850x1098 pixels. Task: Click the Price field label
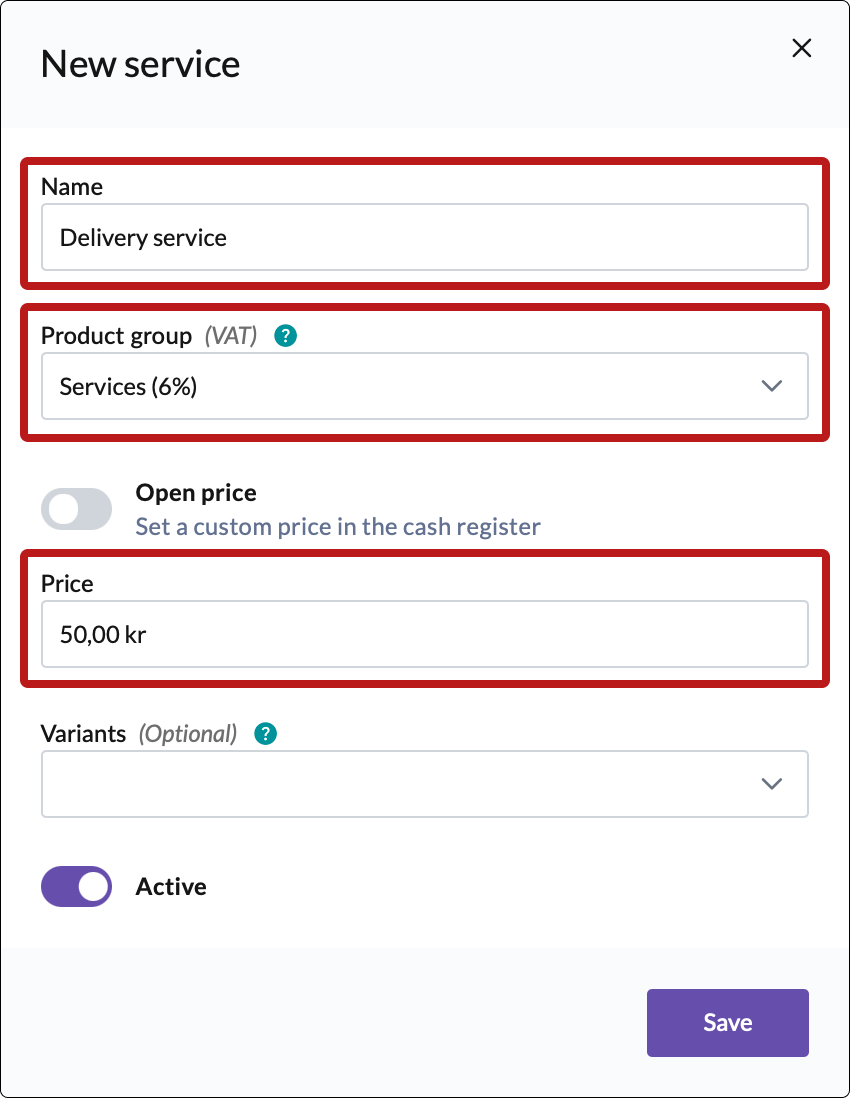tap(67, 584)
